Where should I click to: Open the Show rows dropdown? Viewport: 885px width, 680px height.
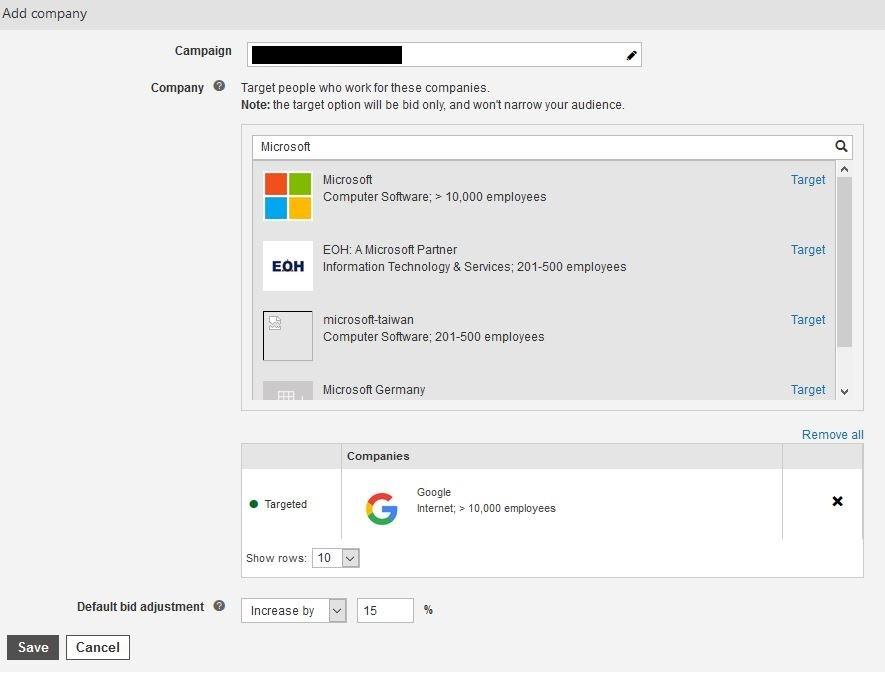point(335,558)
